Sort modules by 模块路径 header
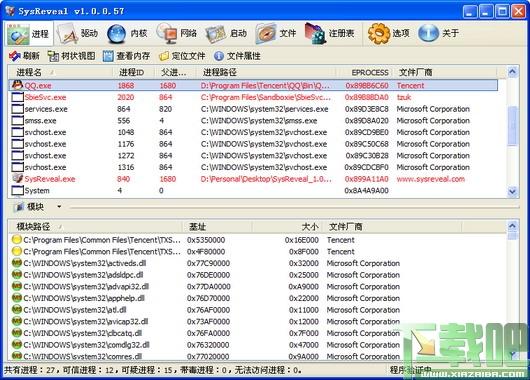Screen dimensions: 530x380 [95, 227]
